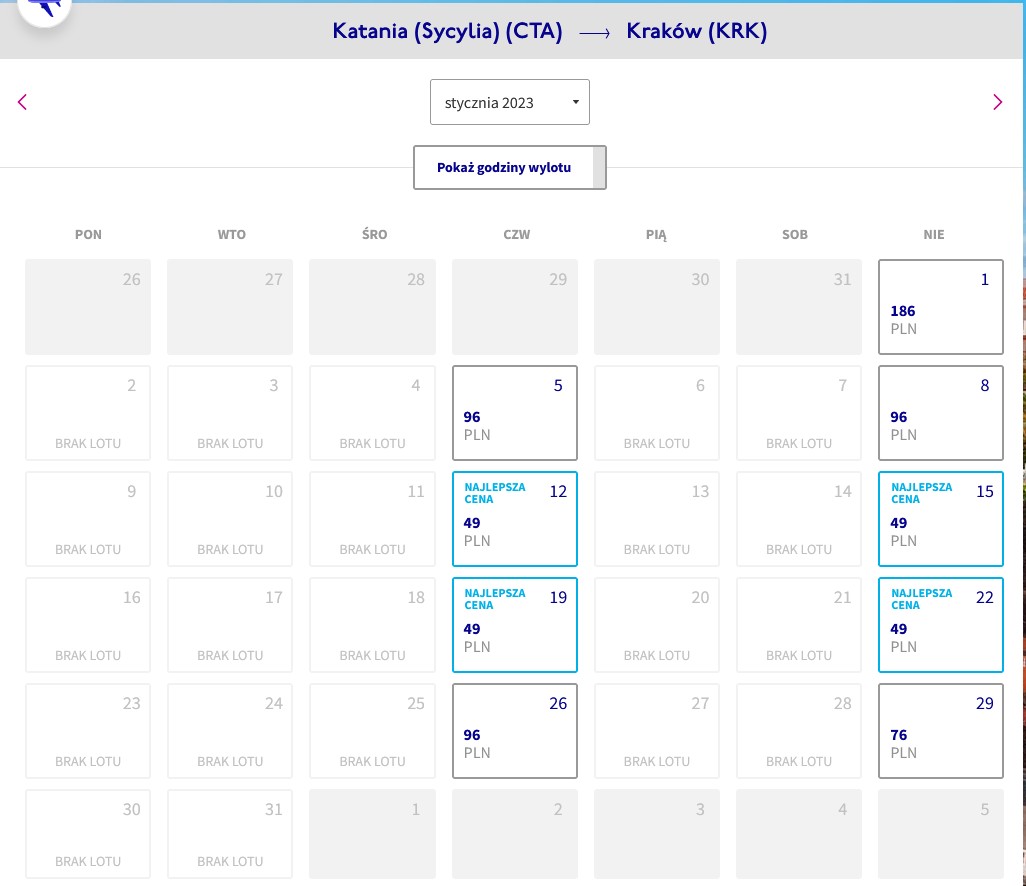
Task: Click January 2 cell marked BRAK LOTU
Action: 88,413
